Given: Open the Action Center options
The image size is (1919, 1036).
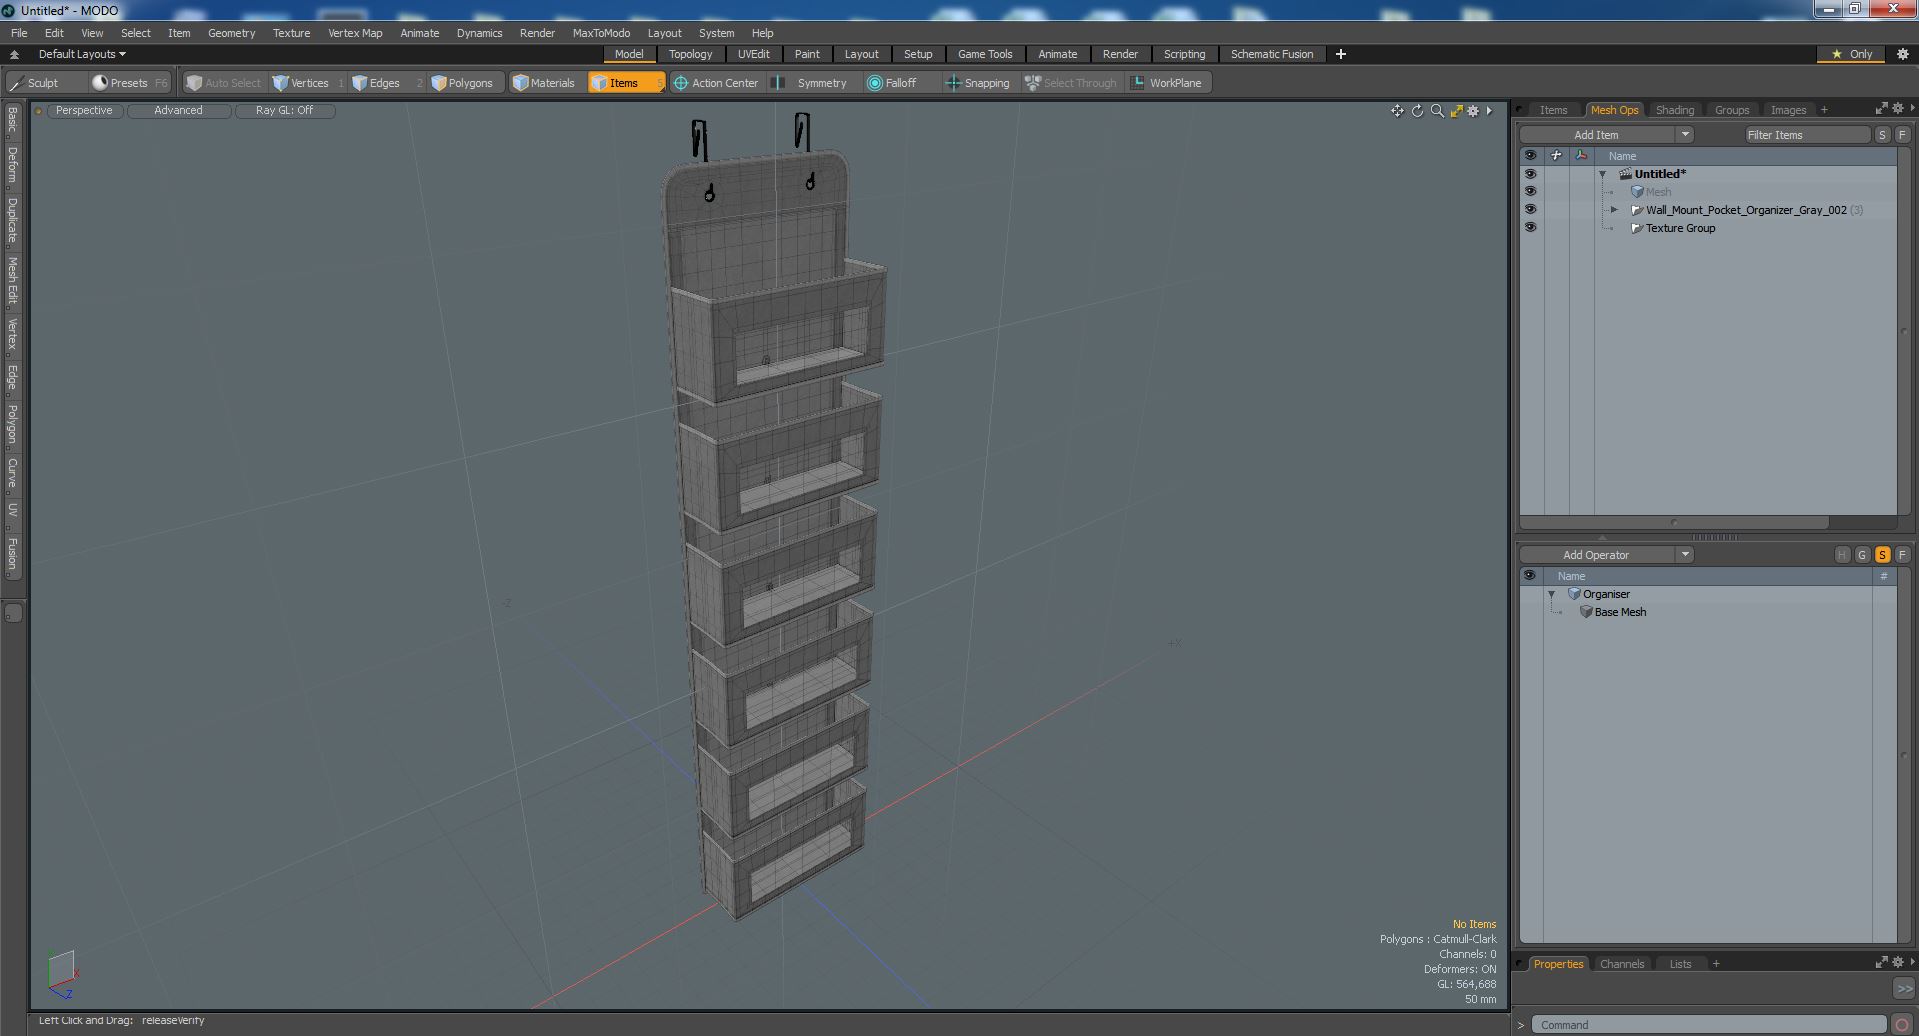Looking at the screenshot, I should [716, 83].
